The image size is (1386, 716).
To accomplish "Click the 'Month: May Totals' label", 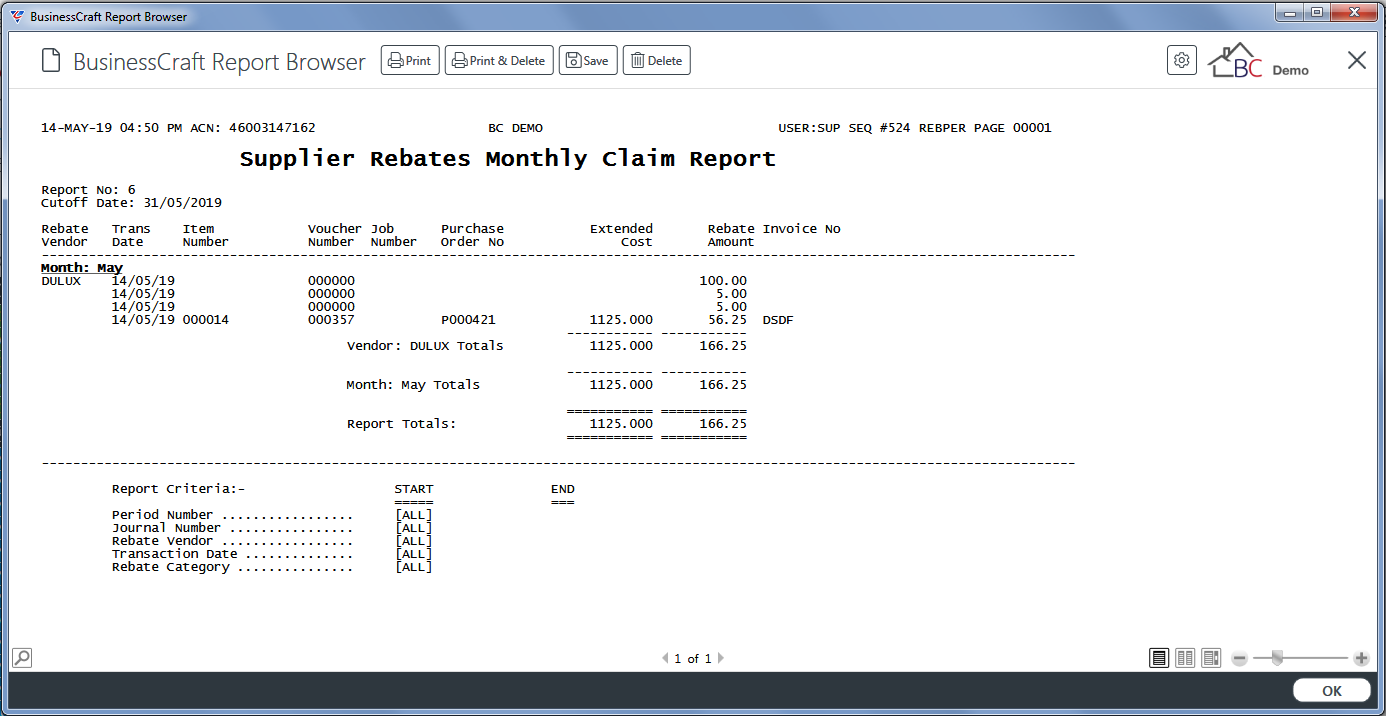I will point(413,385).
